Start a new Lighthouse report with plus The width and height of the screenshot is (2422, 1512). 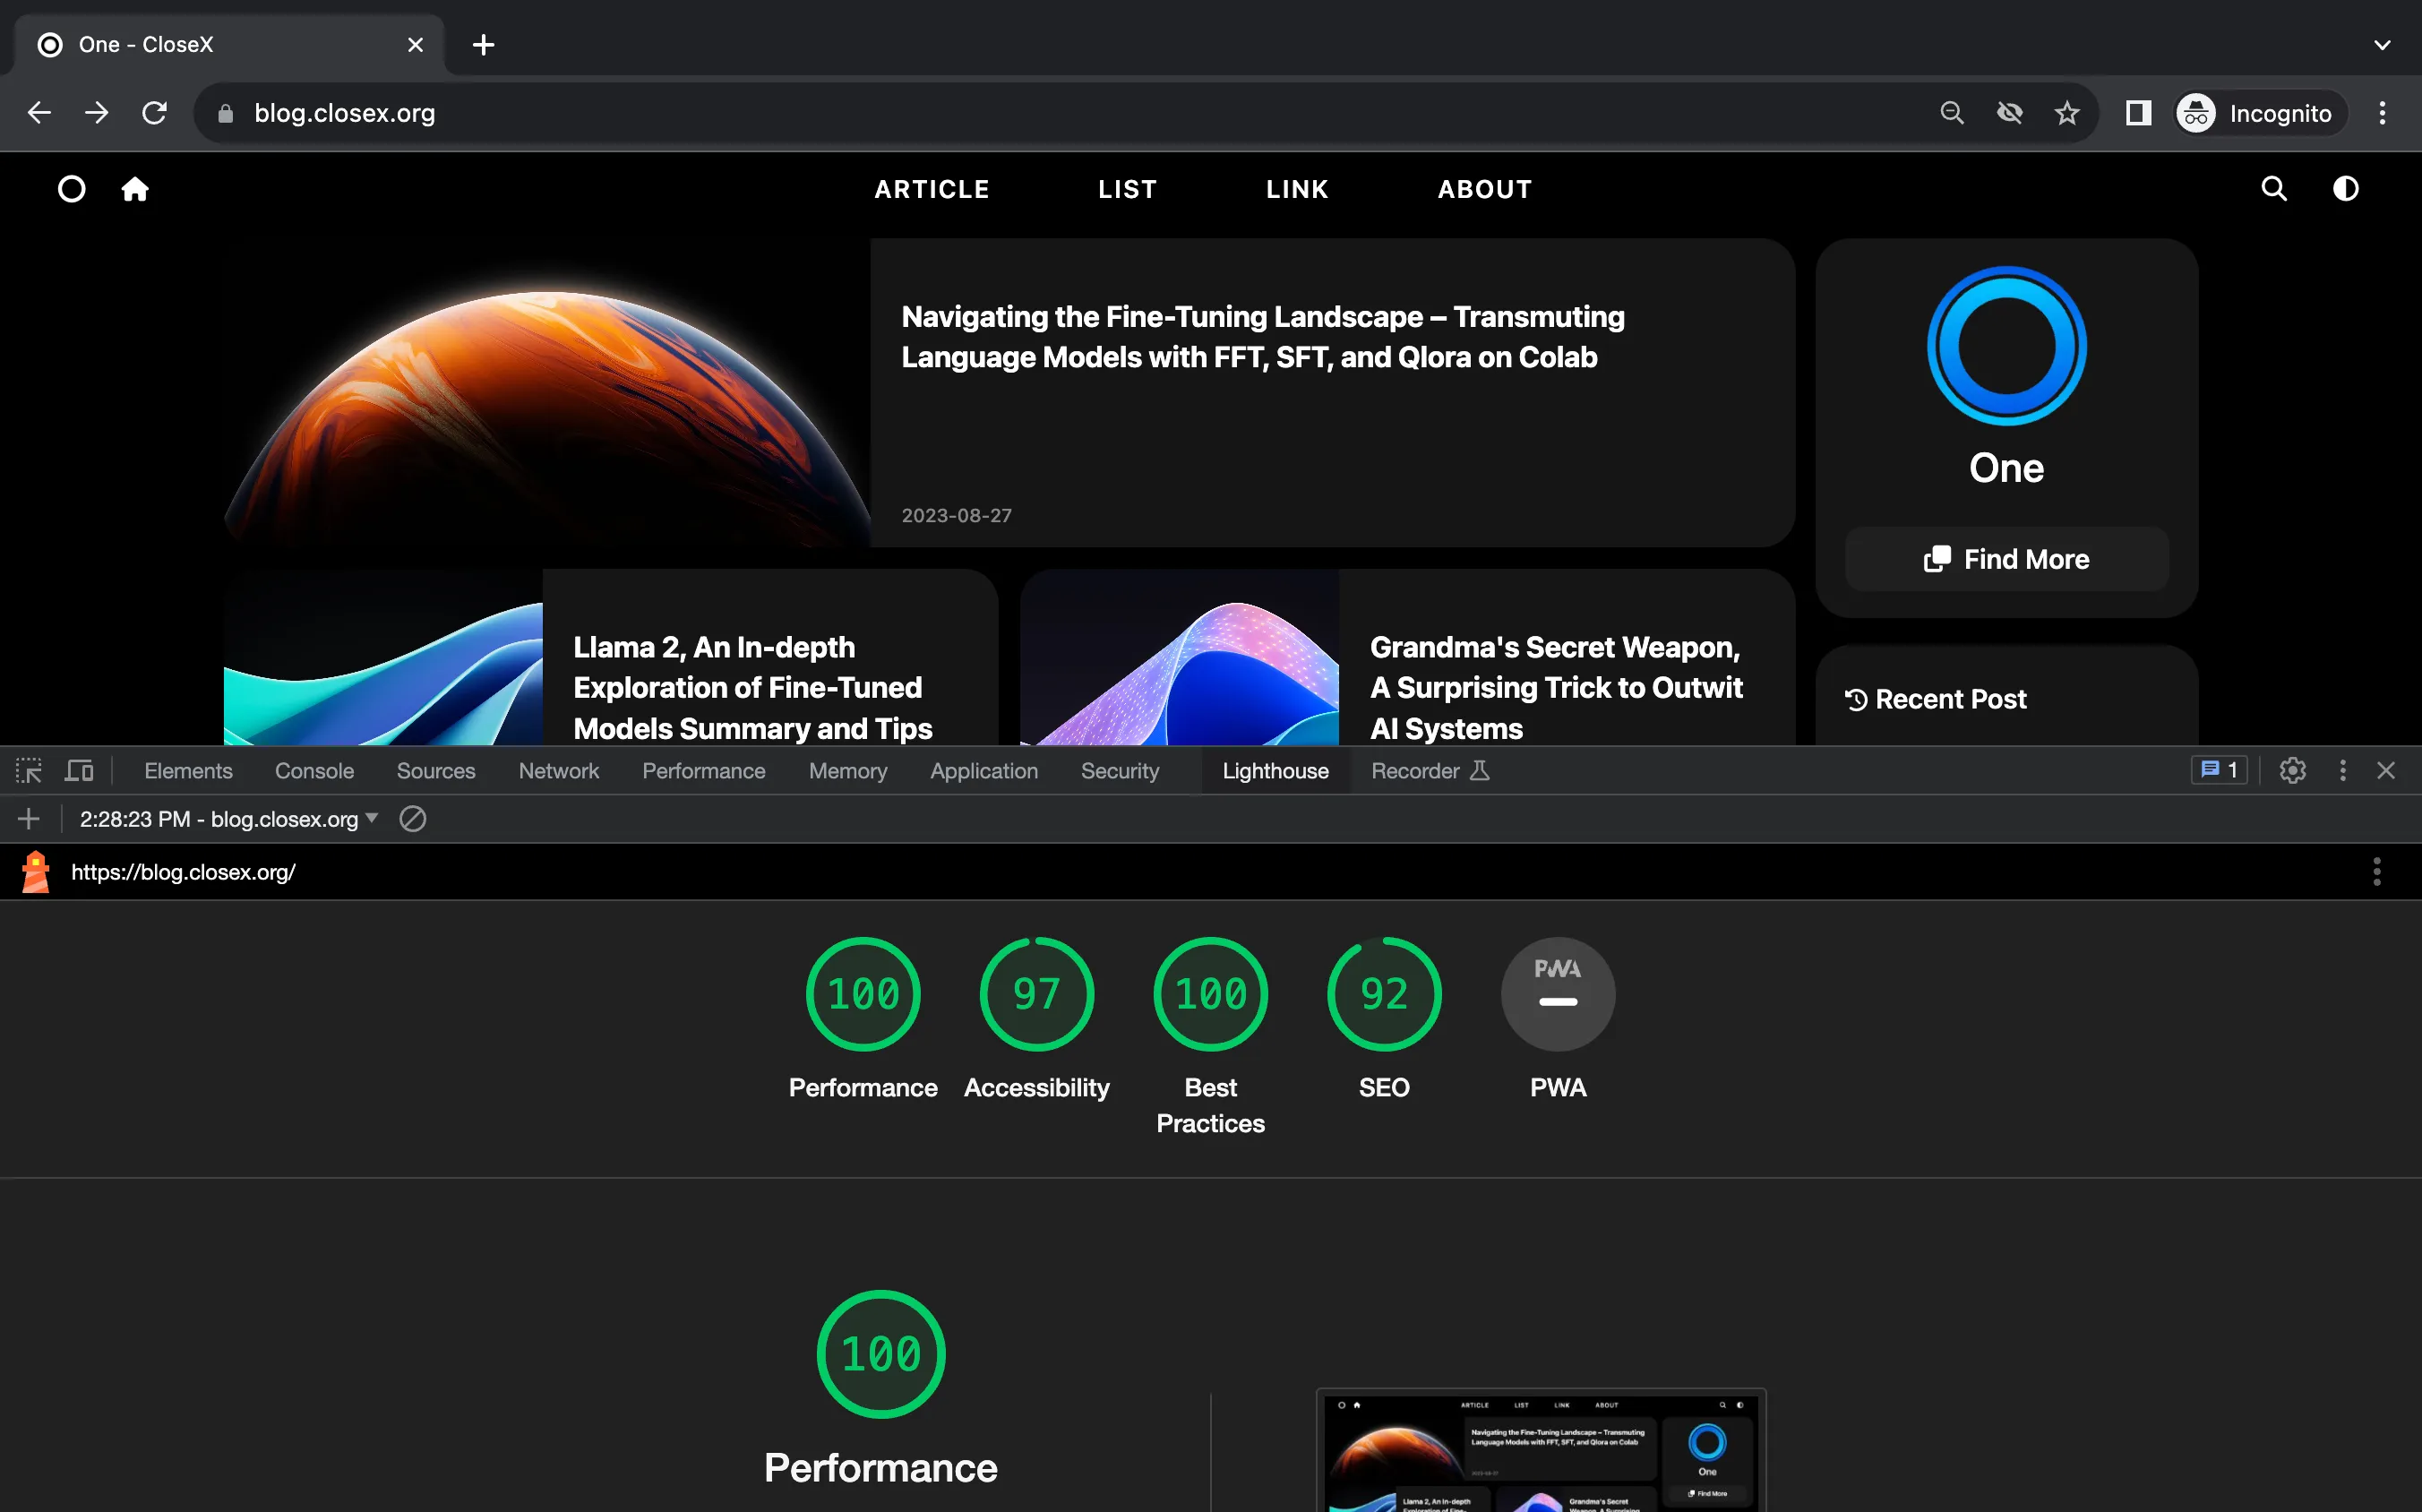point(28,819)
